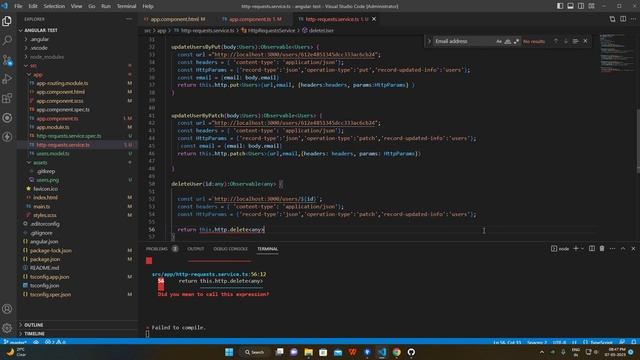Open the Help menu

tap(148, 6)
